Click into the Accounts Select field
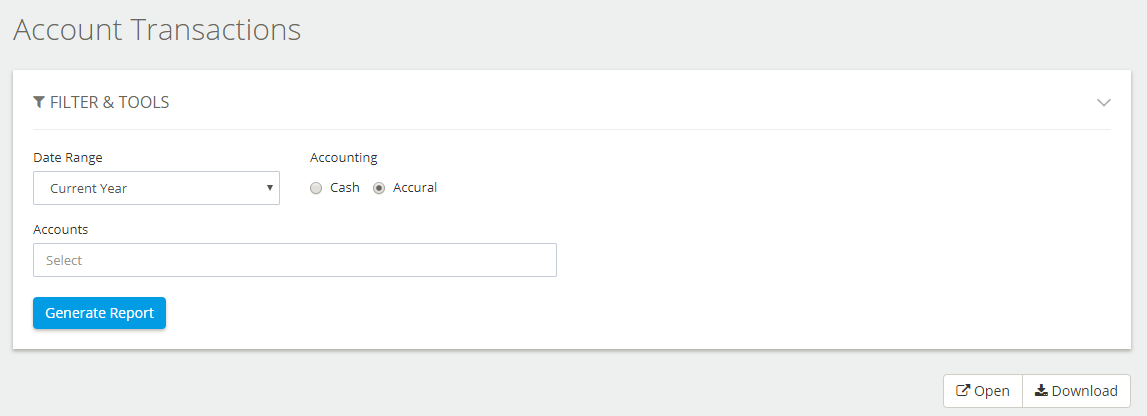1147x416 pixels. [x=295, y=260]
